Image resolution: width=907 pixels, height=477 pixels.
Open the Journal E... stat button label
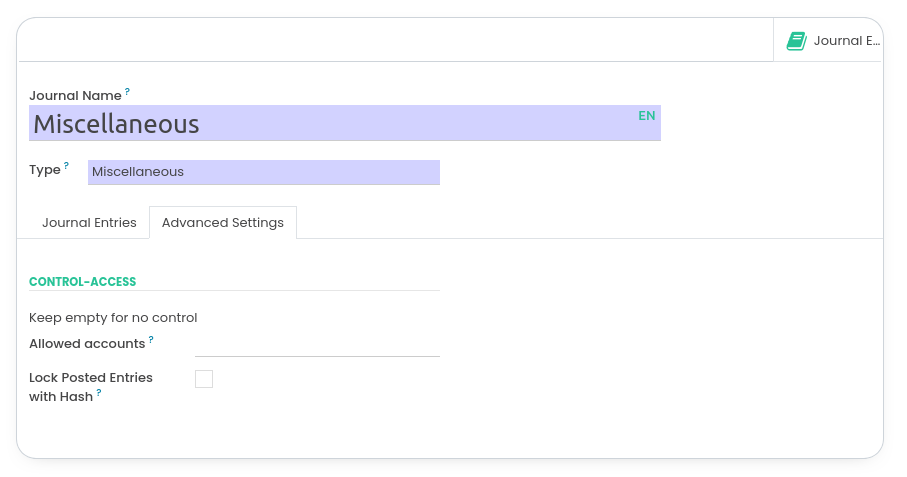(x=846, y=41)
